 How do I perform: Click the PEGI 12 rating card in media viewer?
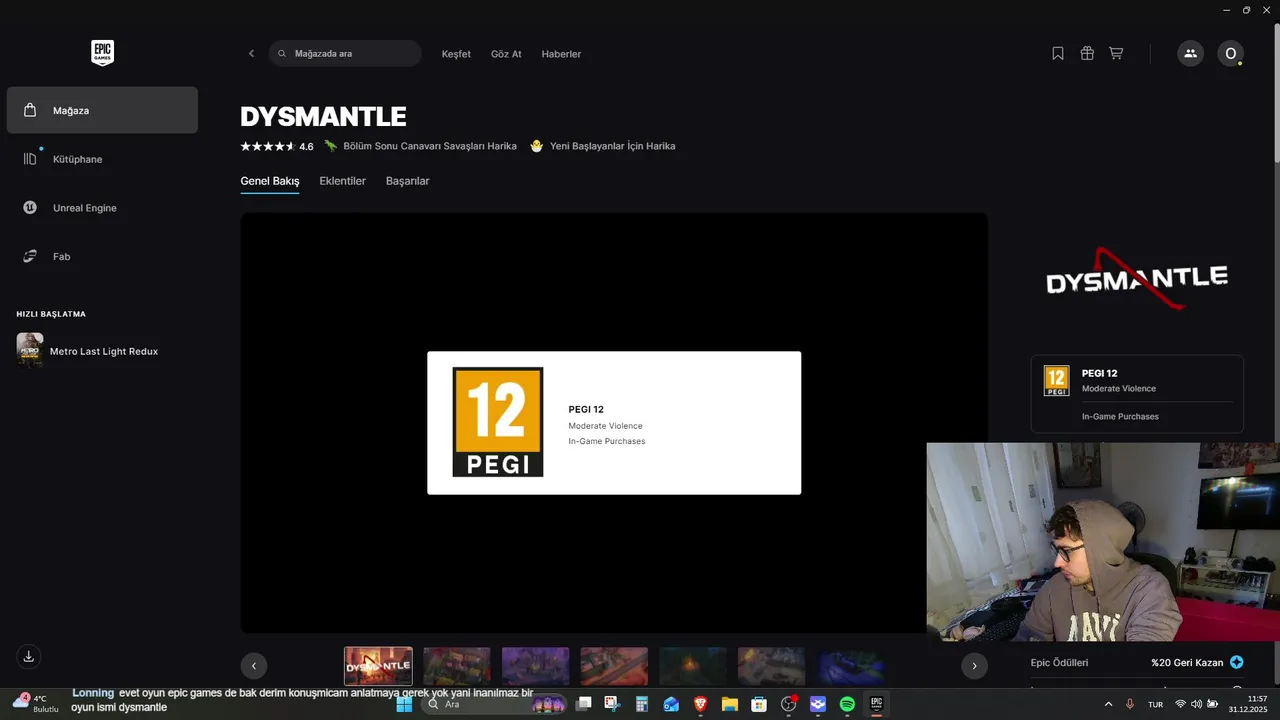(614, 423)
